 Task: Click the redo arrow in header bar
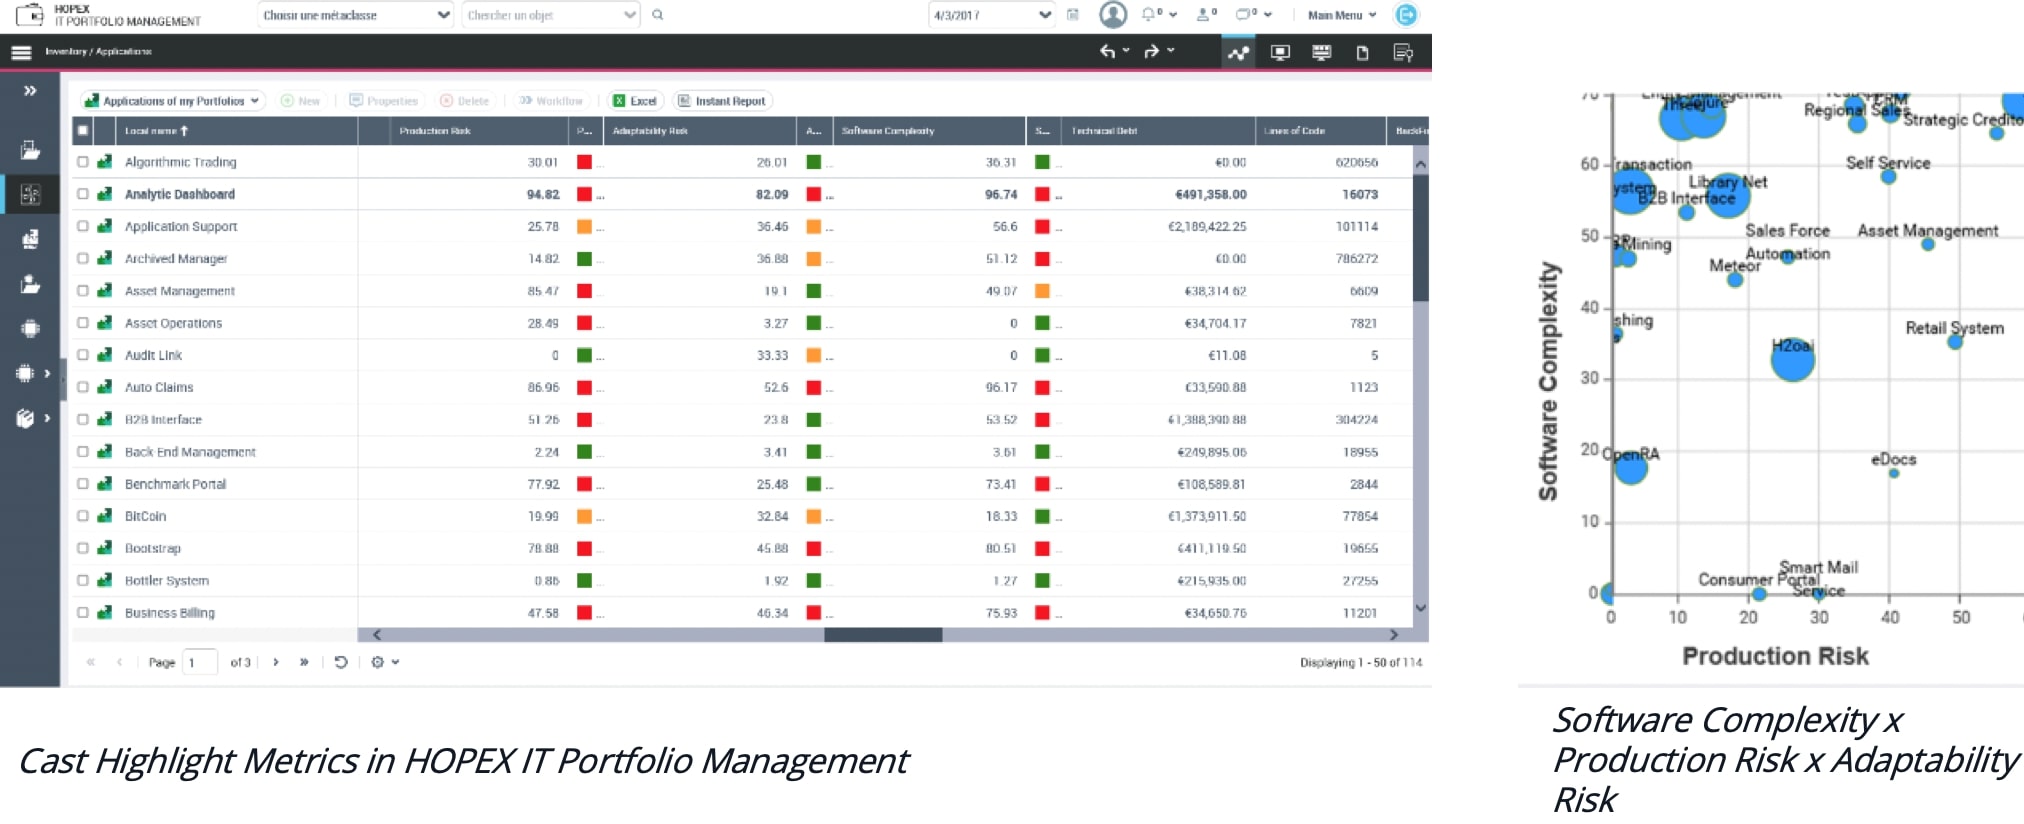click(1152, 52)
